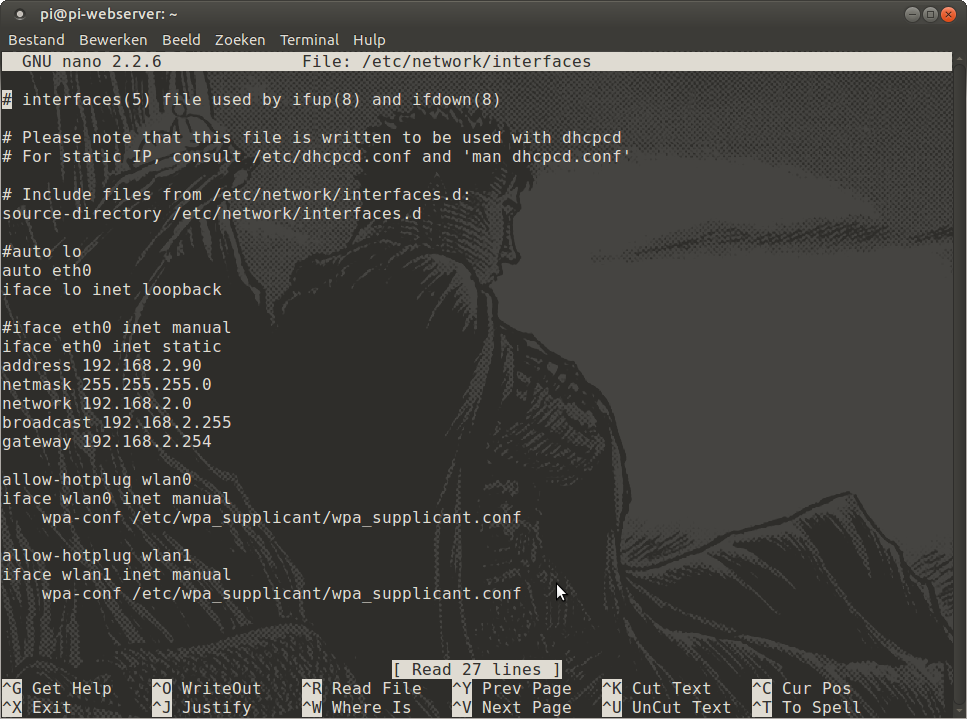Click the terminal scrollbar on right edge
Screen dimensions: 967x719
[x=960, y=384]
